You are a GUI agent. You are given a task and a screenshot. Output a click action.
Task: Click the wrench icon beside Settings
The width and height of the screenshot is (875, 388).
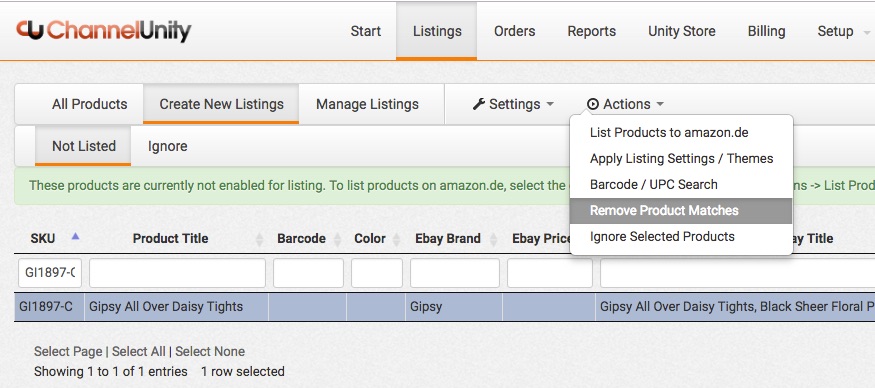tap(479, 104)
